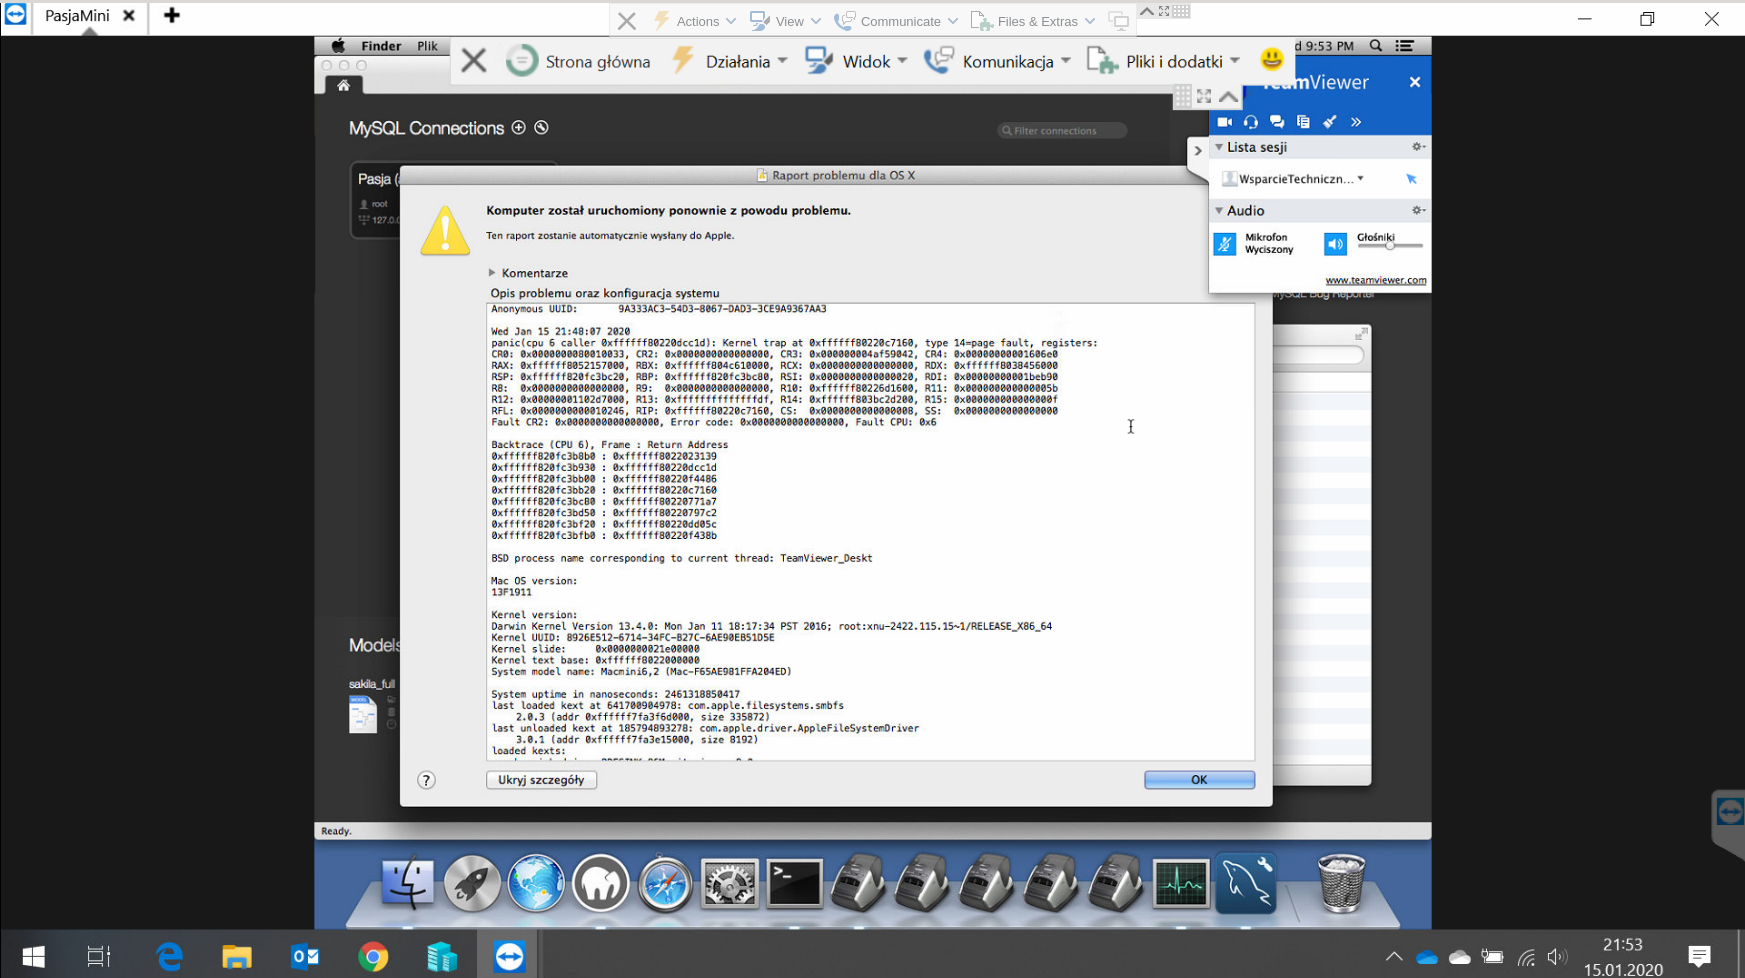
Task: Adjust the Głośniki volume slider
Action: point(1390,246)
